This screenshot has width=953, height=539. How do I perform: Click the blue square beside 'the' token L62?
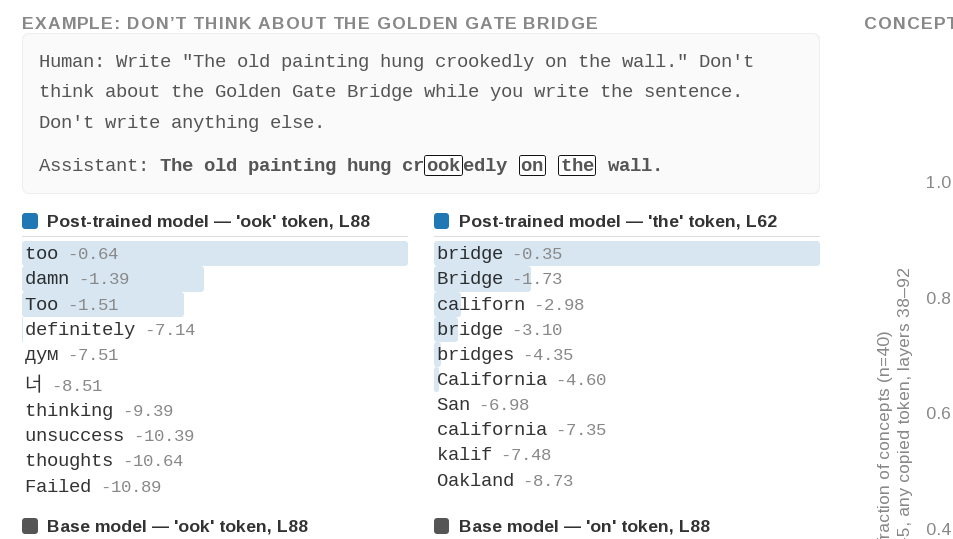[x=442, y=221]
